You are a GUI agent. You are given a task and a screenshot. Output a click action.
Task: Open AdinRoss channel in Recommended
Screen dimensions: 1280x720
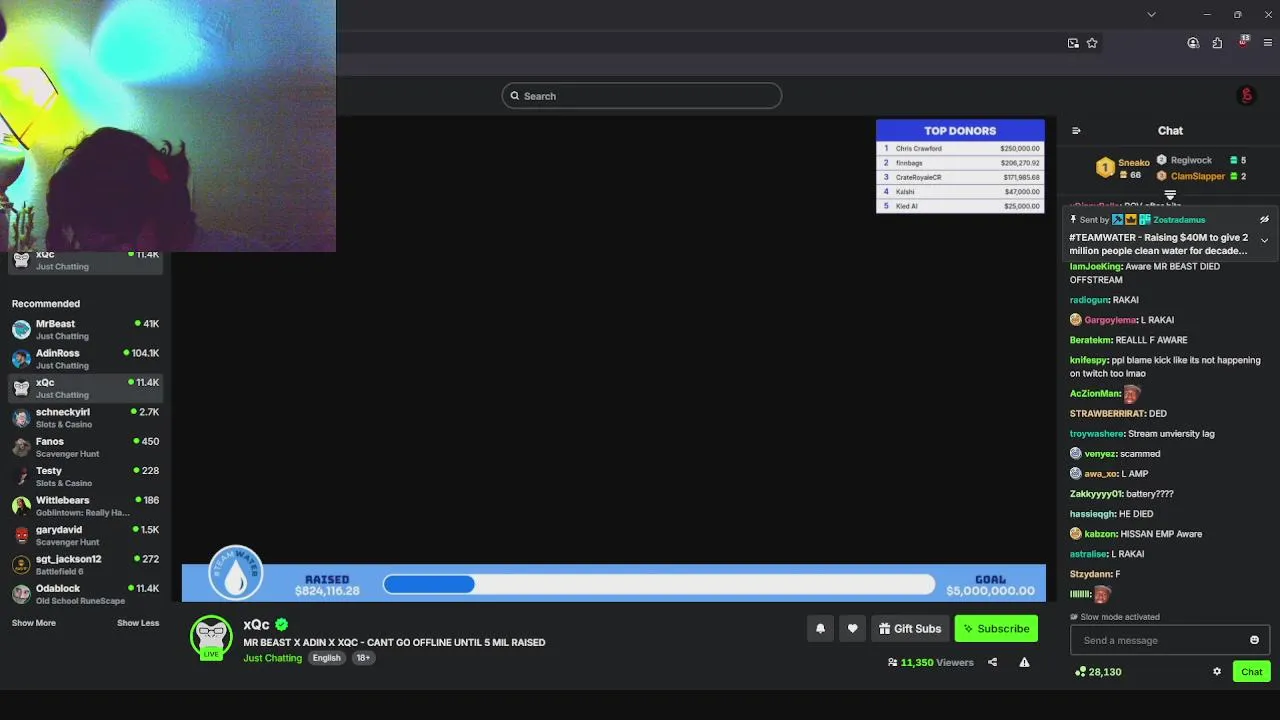coord(86,359)
